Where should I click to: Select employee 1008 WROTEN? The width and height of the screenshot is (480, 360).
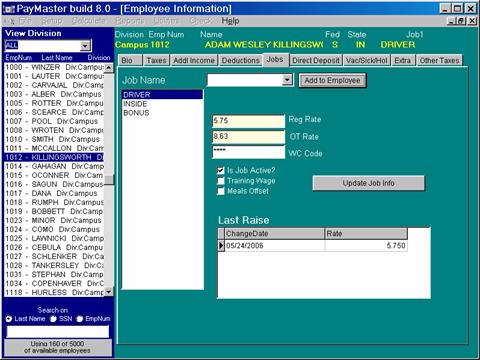[54, 130]
